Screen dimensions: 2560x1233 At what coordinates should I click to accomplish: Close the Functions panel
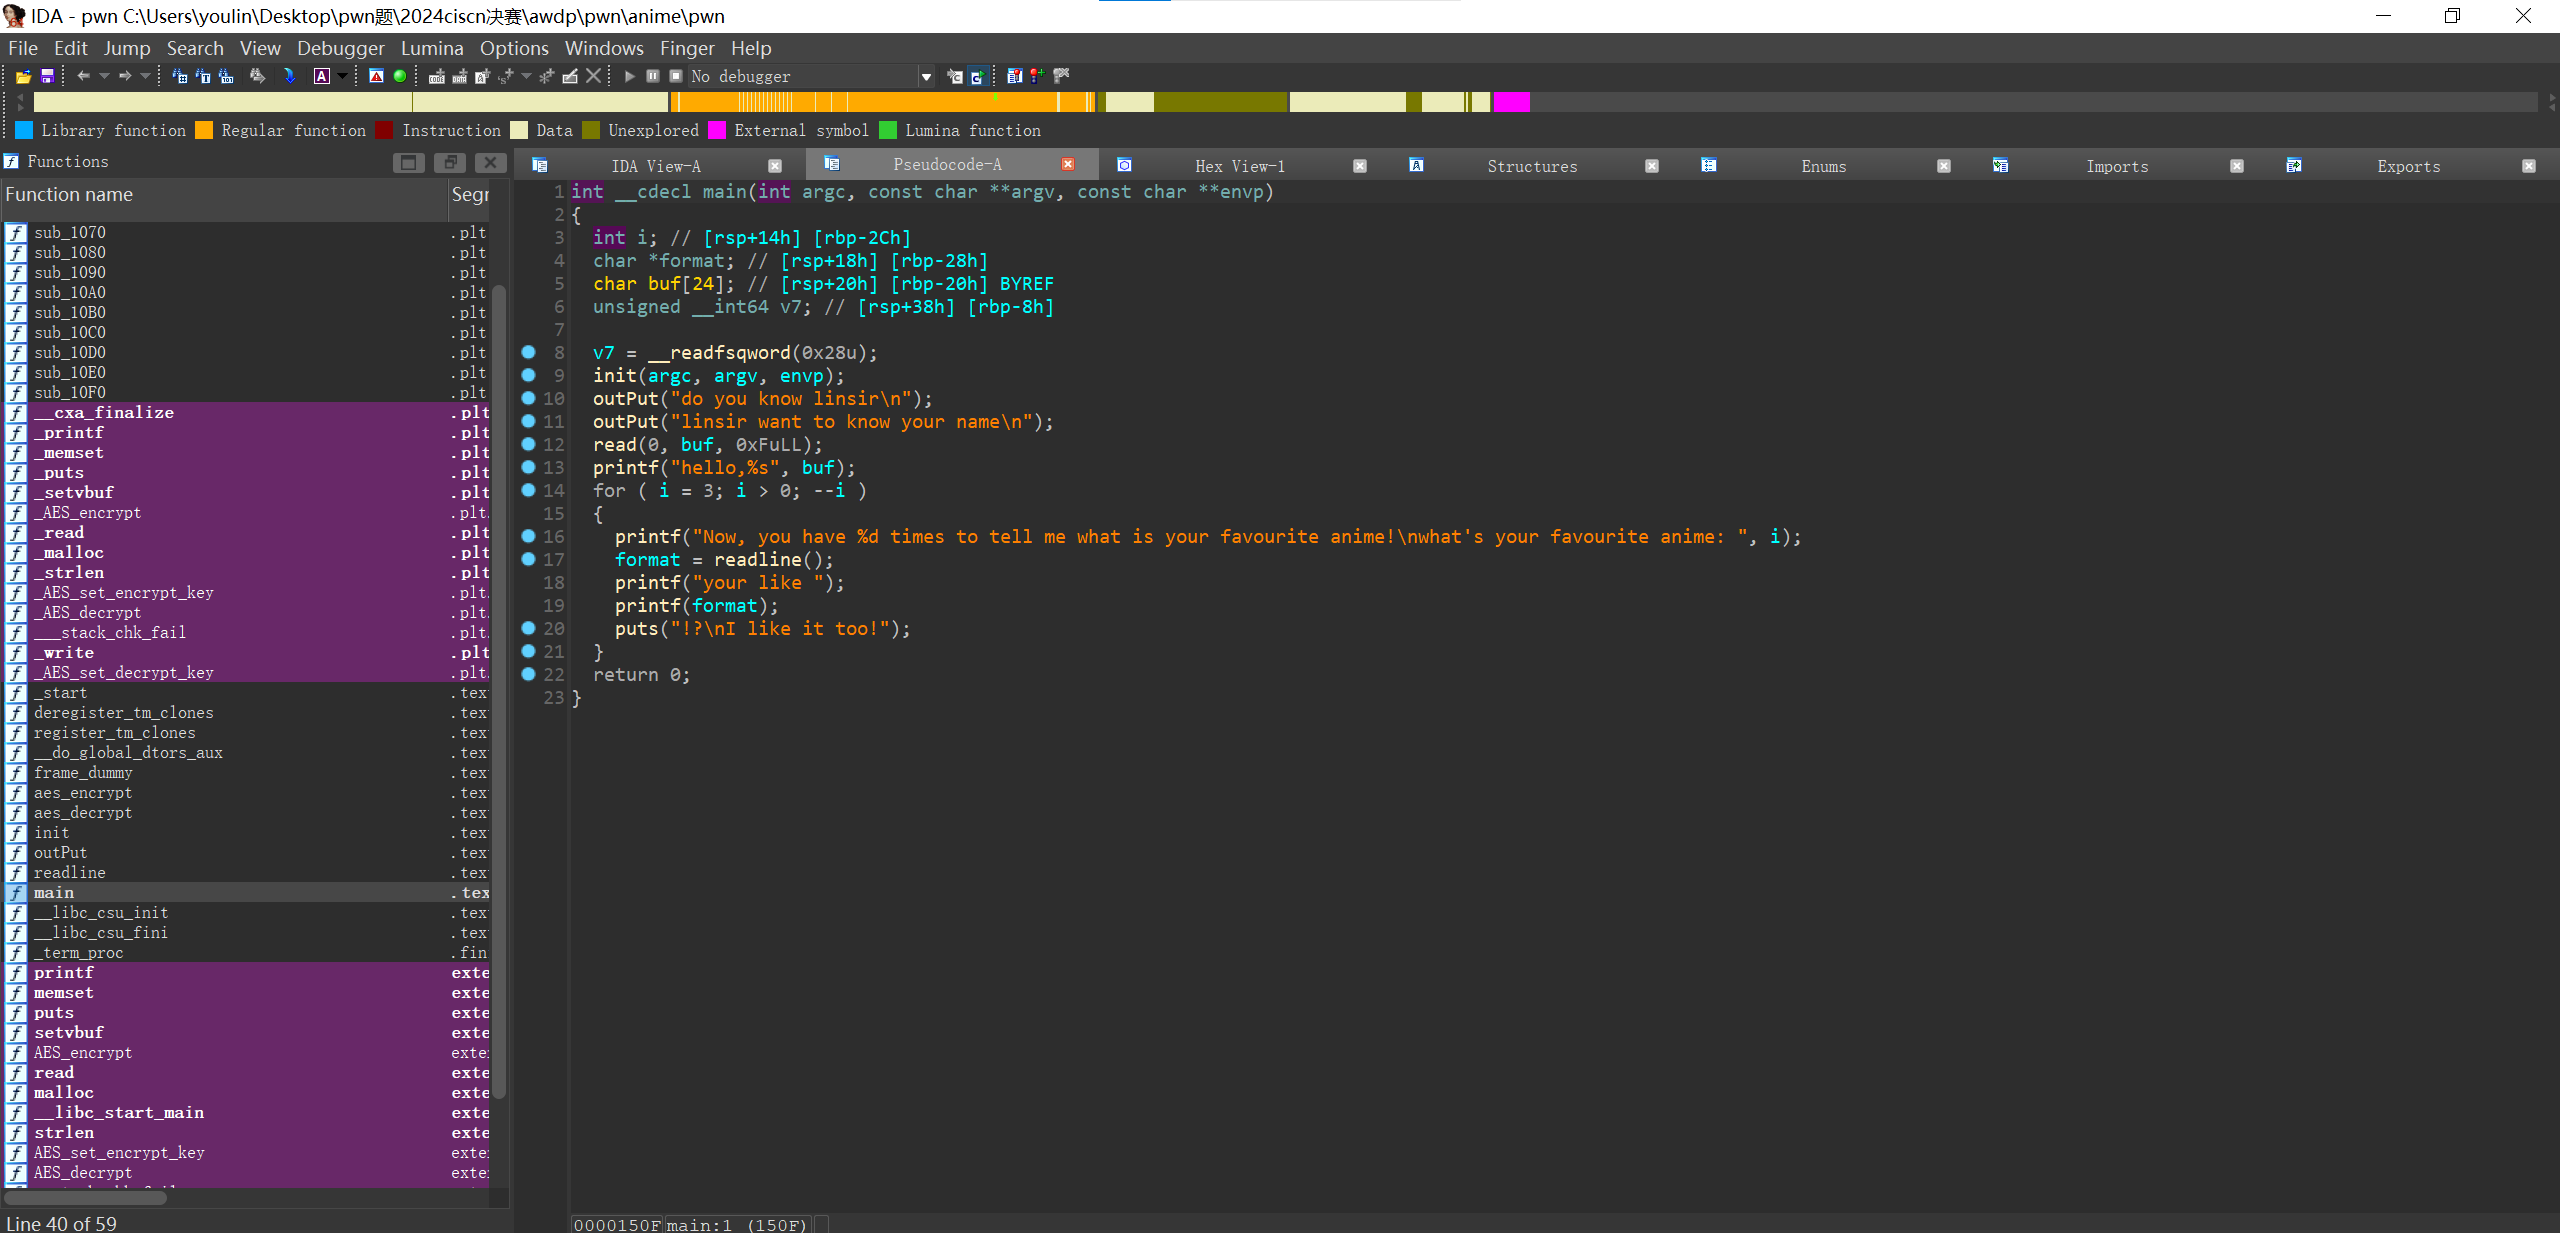click(x=490, y=162)
